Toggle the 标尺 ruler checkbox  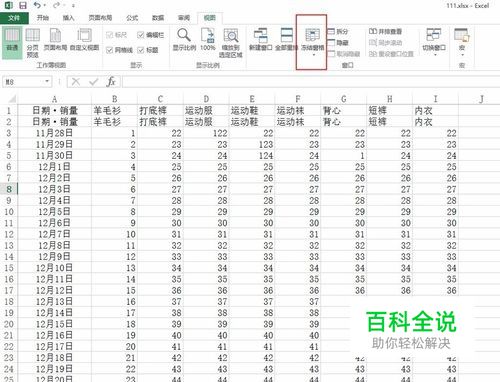point(109,35)
